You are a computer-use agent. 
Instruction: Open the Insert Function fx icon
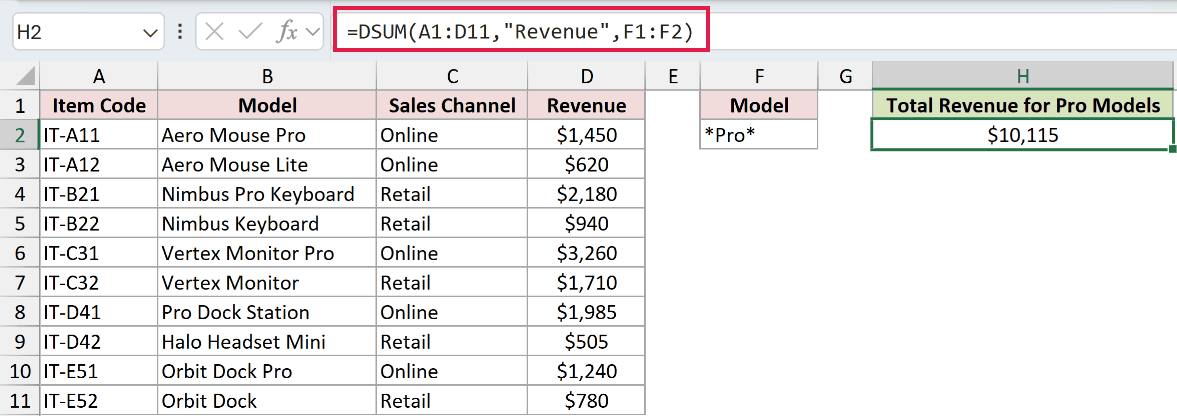click(x=287, y=33)
